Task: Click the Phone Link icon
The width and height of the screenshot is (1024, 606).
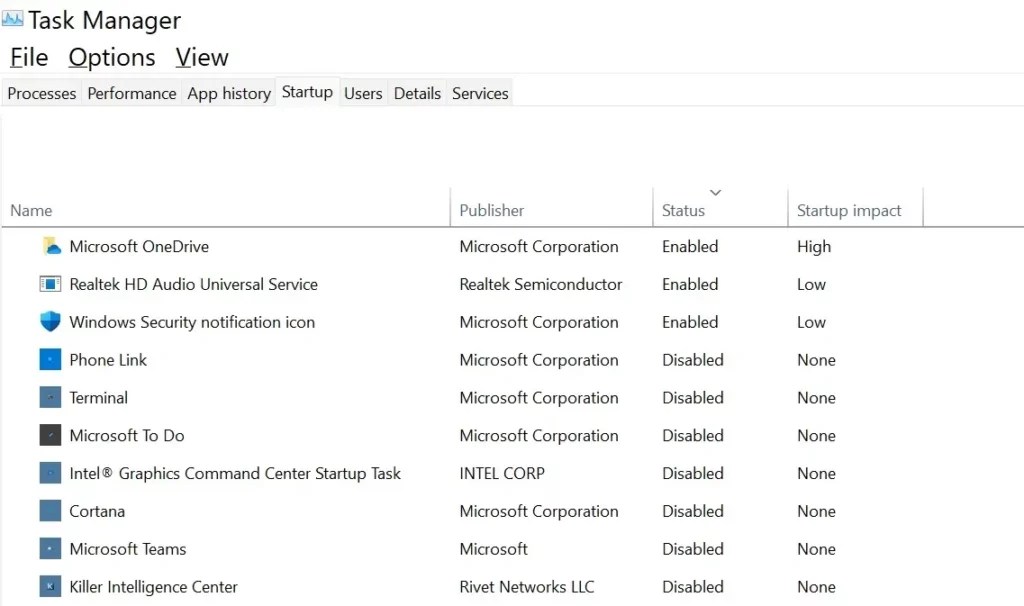Action: (49, 360)
